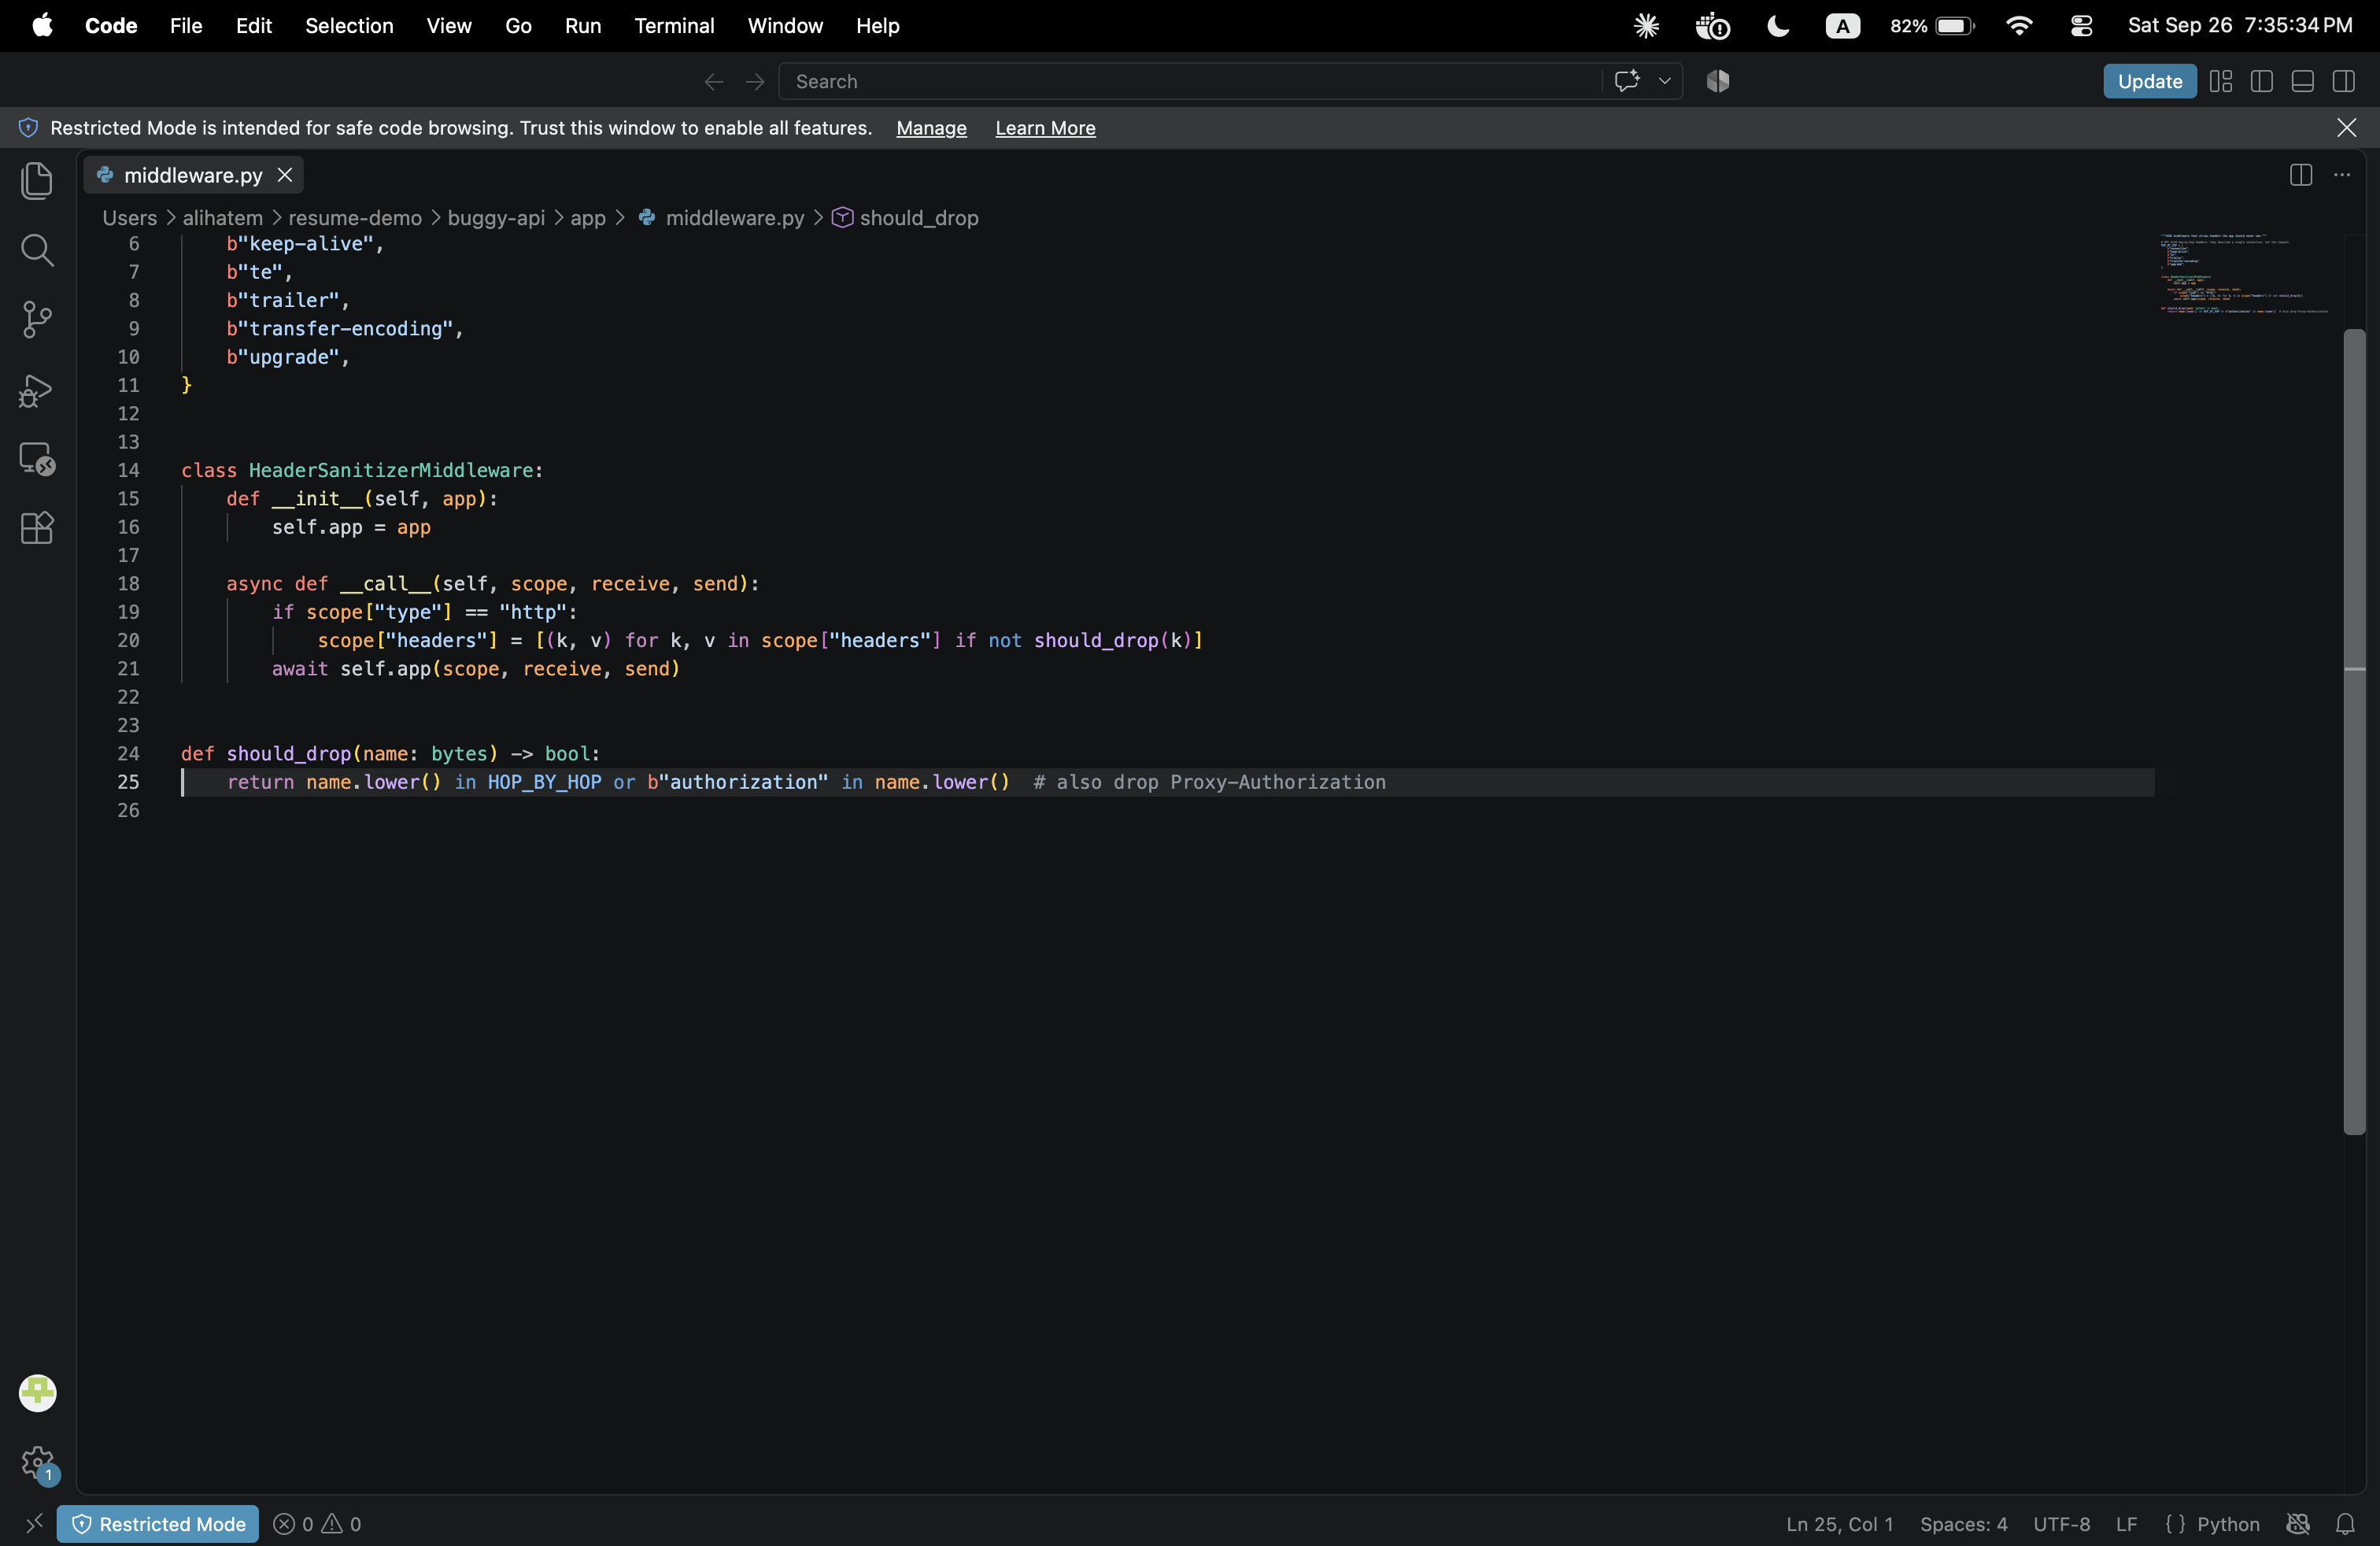Open the Python language mode selector
The width and height of the screenshot is (2380, 1546).
coord(2228,1524)
